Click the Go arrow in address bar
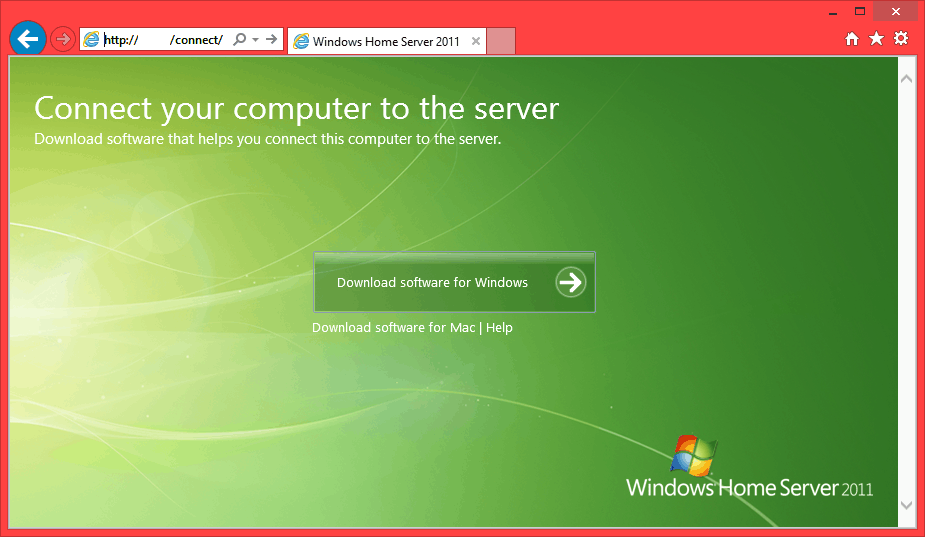This screenshot has width=925, height=537. pos(271,40)
